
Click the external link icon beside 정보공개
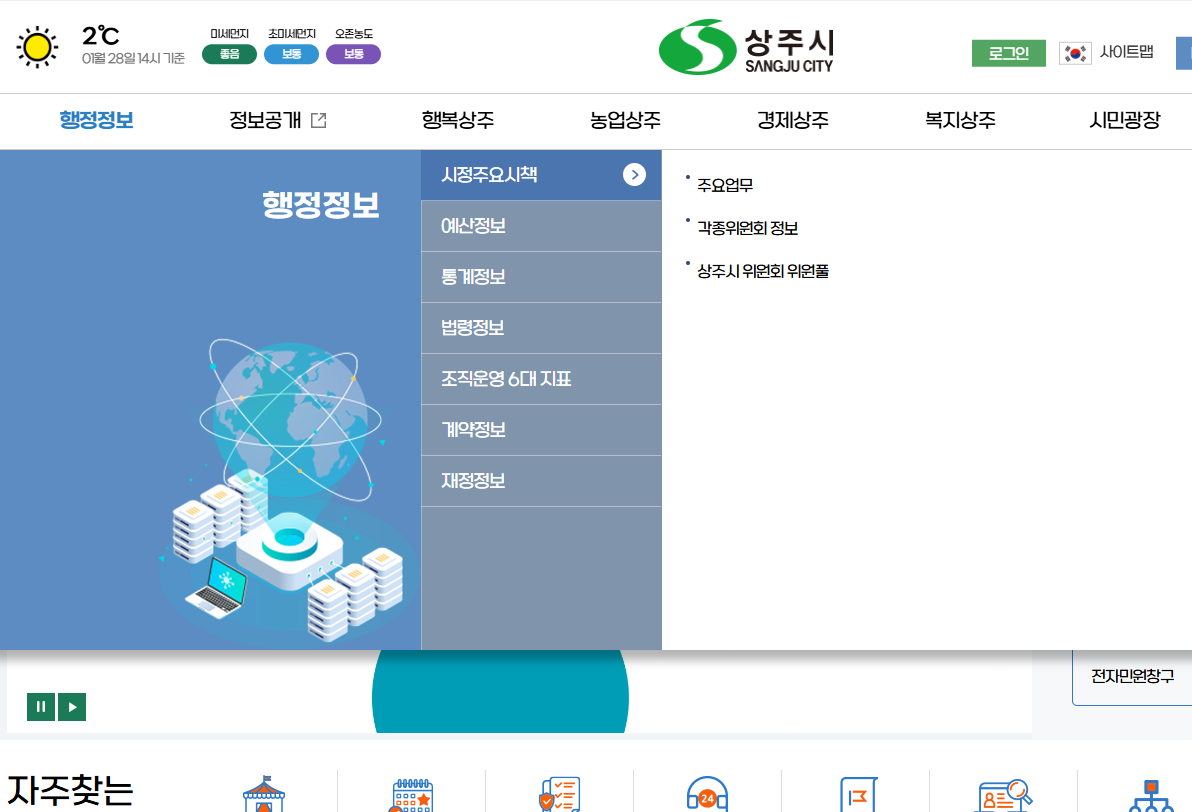[319, 120]
